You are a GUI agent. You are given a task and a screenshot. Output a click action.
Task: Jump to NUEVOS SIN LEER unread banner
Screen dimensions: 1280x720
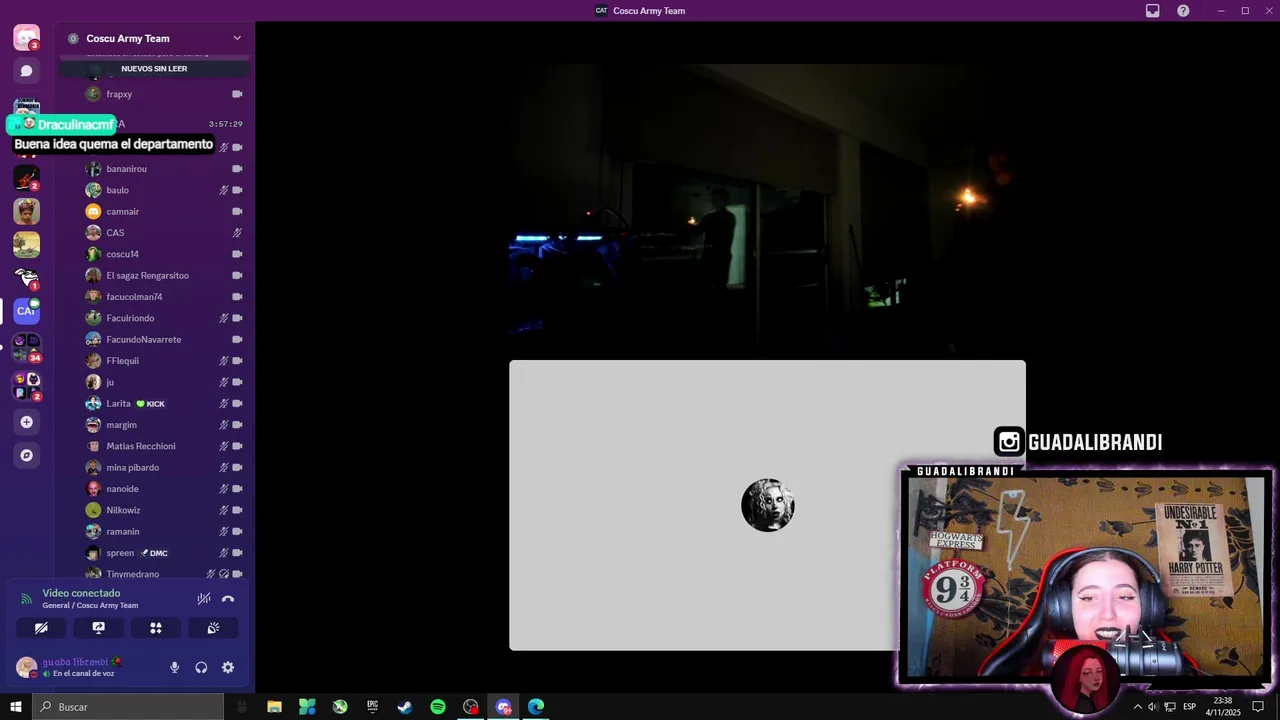[x=154, y=69]
